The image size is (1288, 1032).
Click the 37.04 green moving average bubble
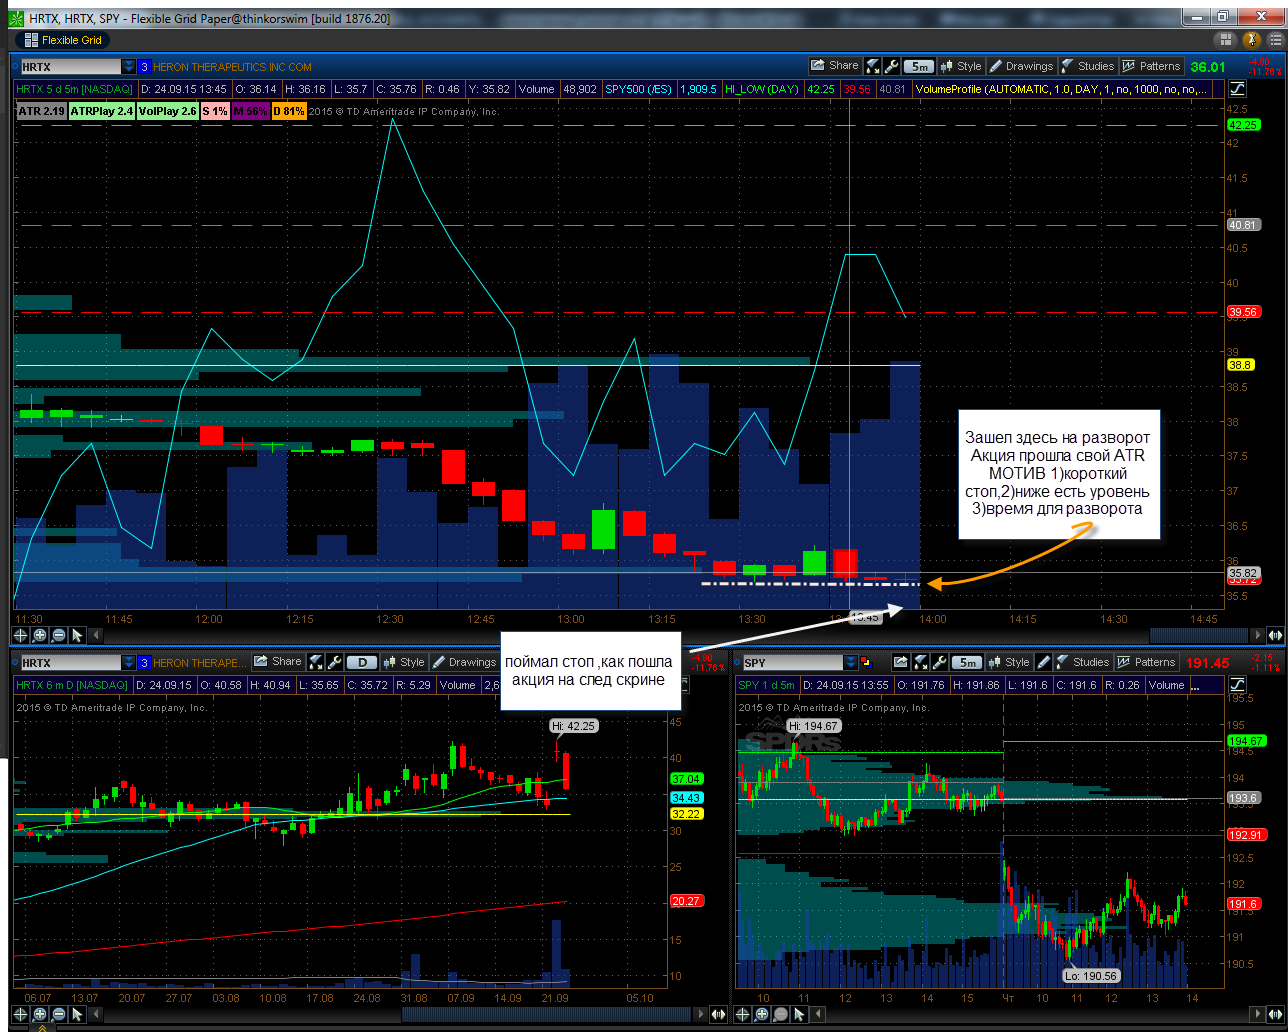coord(686,778)
